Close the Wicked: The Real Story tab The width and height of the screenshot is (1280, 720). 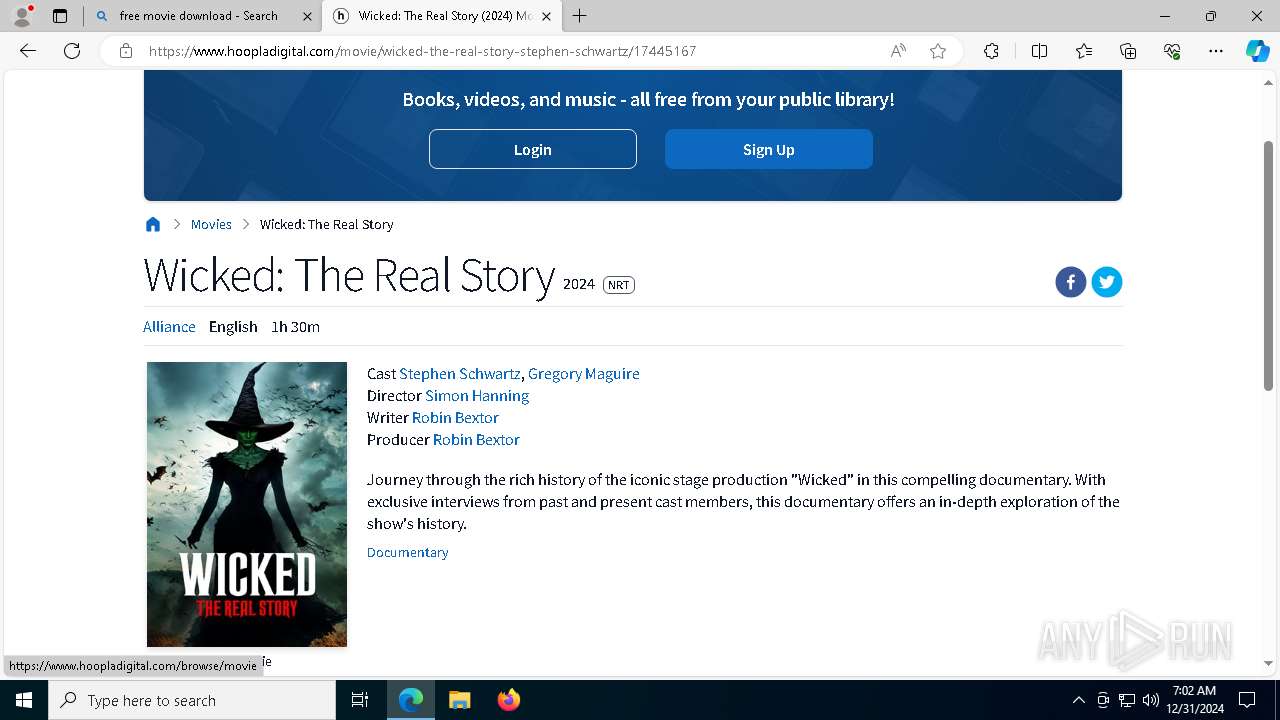(x=546, y=16)
